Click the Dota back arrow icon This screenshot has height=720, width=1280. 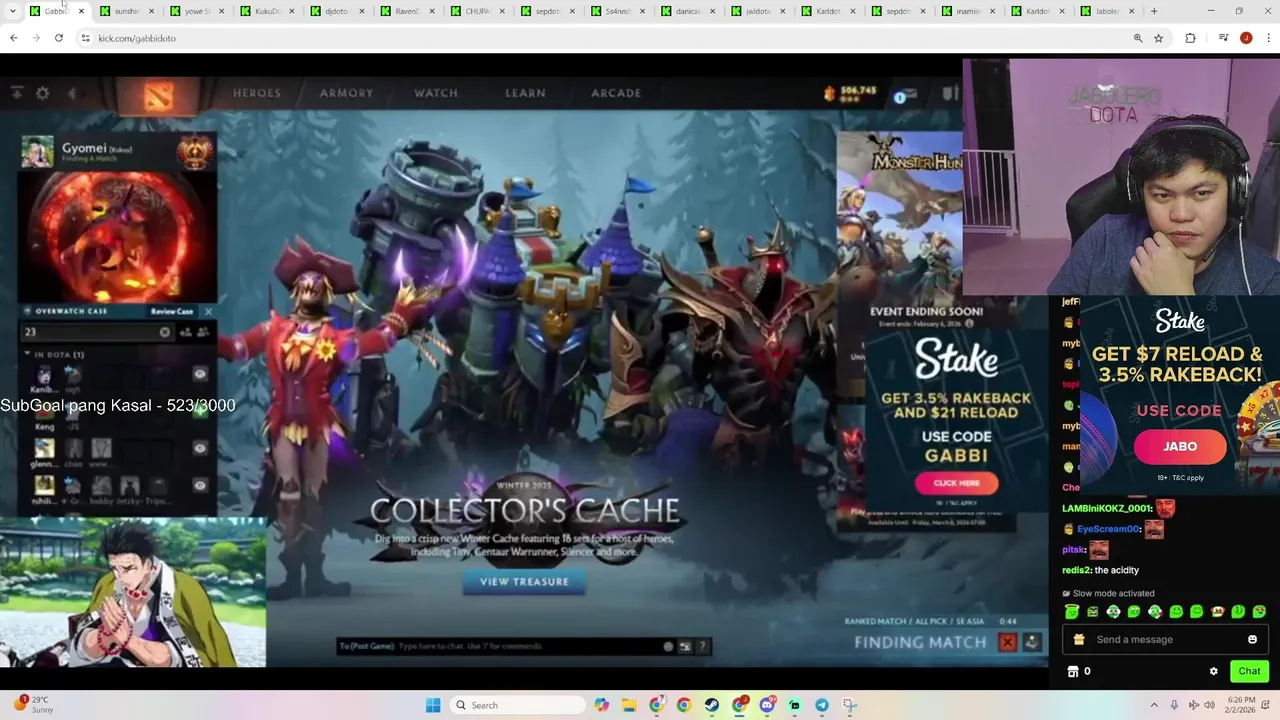tap(72, 93)
